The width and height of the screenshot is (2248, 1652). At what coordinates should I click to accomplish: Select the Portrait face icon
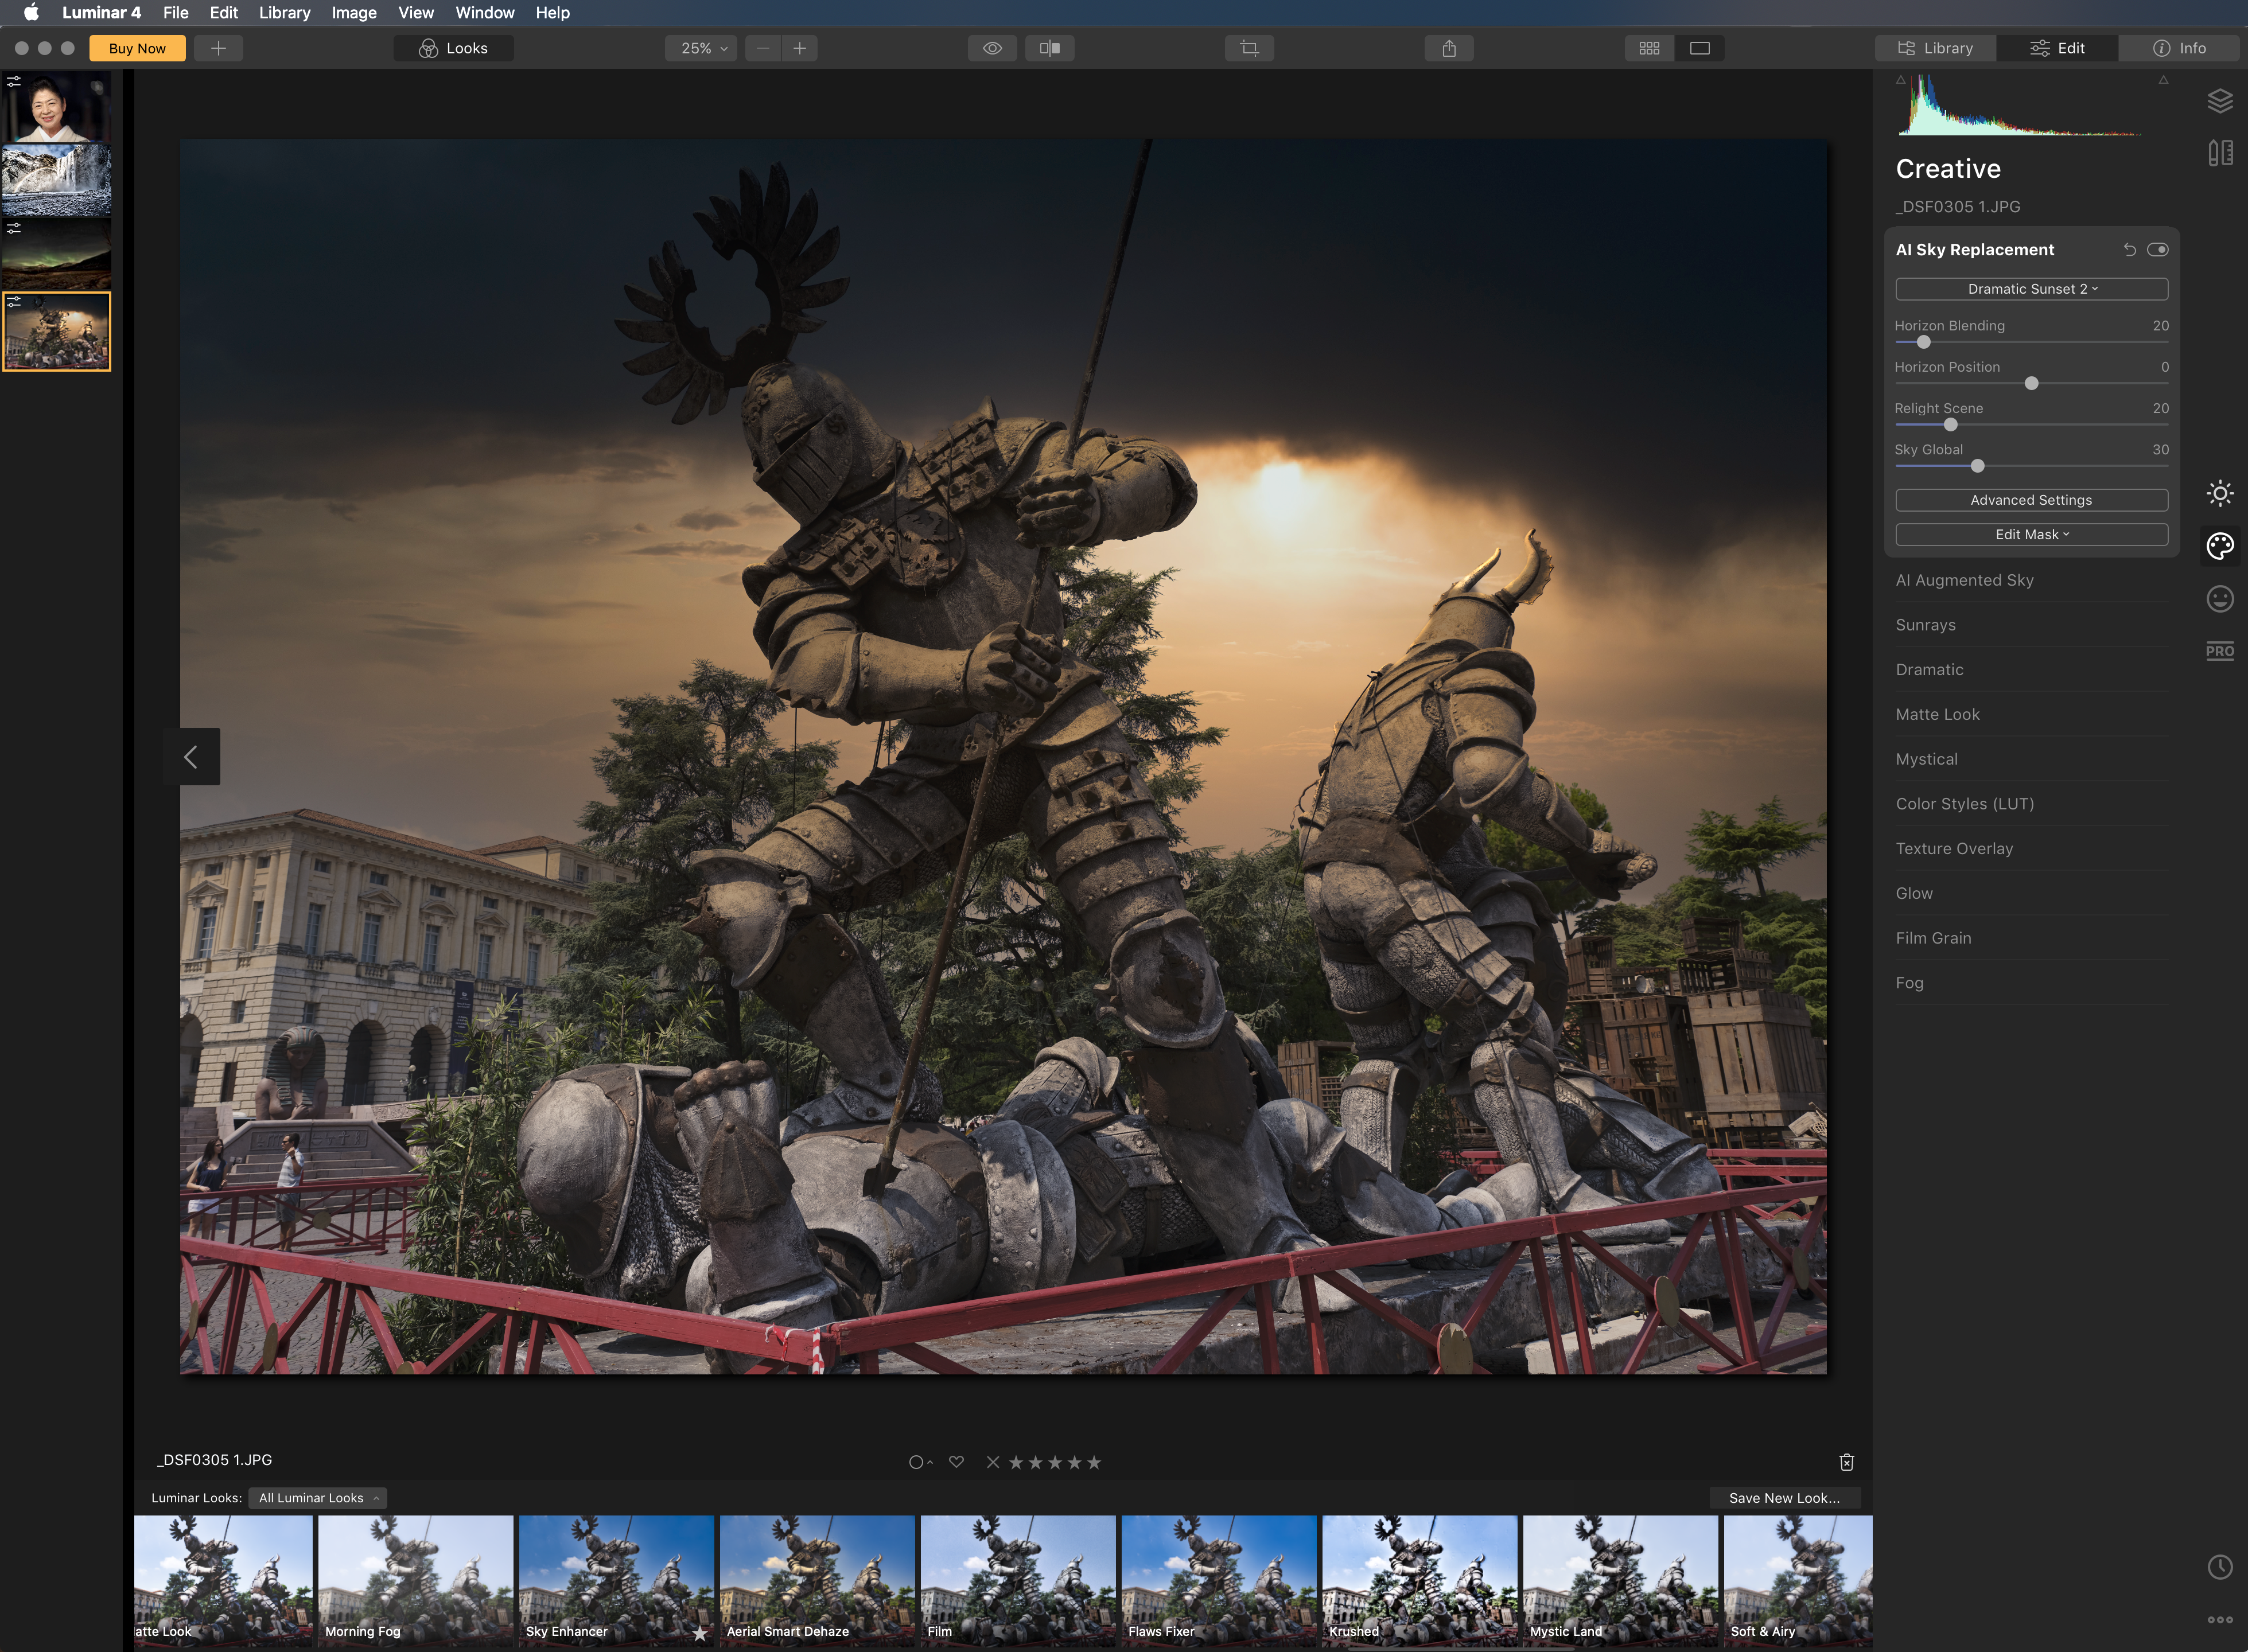[x=2220, y=599]
